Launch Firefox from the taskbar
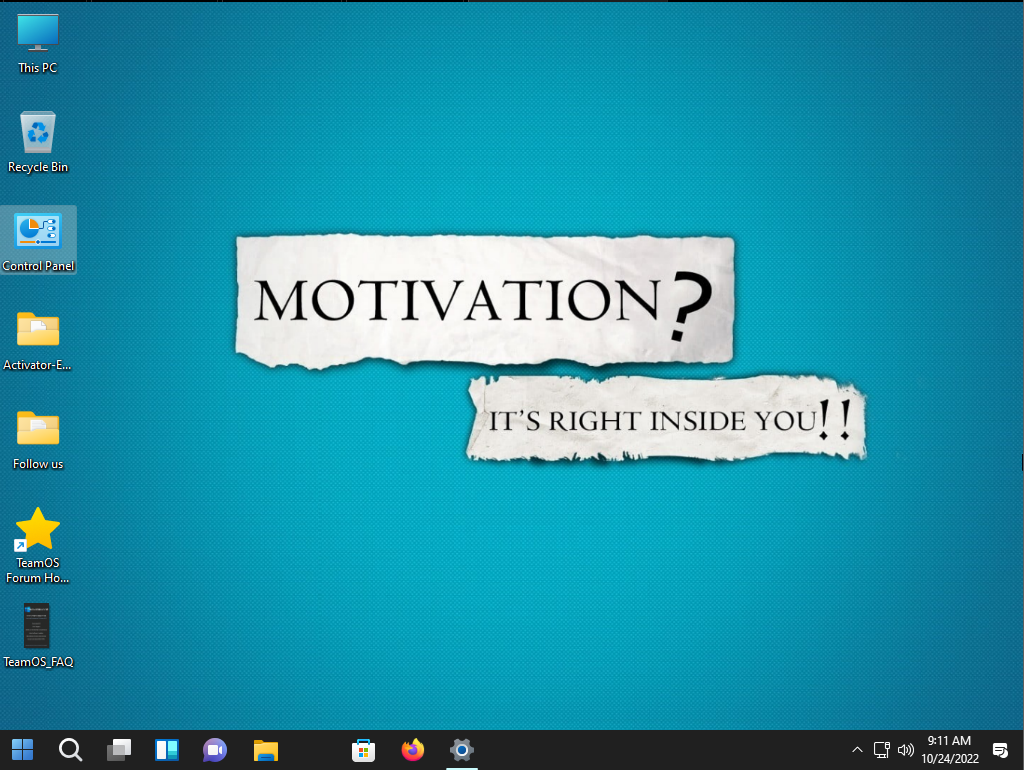 tap(413, 750)
